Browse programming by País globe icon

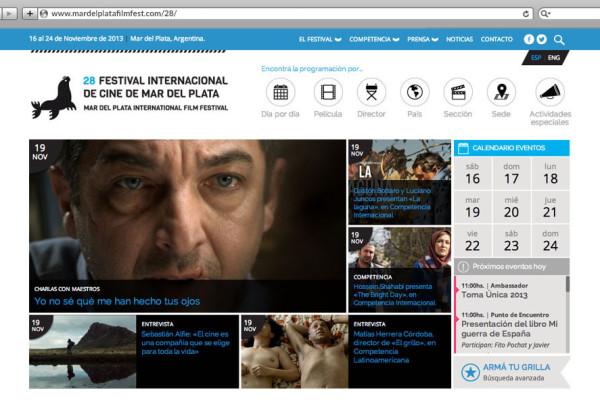point(414,92)
